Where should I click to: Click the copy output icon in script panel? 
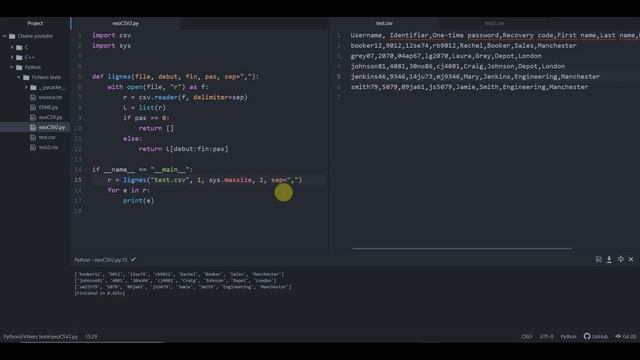pyautogui.click(x=598, y=260)
